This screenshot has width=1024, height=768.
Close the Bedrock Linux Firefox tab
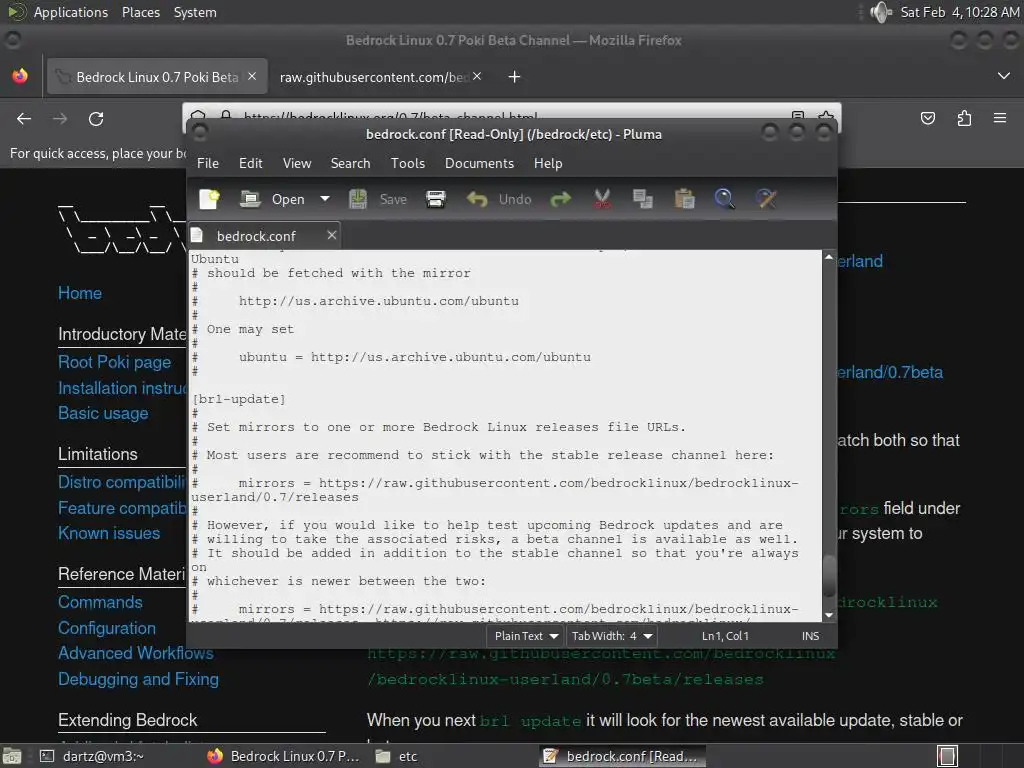252,76
